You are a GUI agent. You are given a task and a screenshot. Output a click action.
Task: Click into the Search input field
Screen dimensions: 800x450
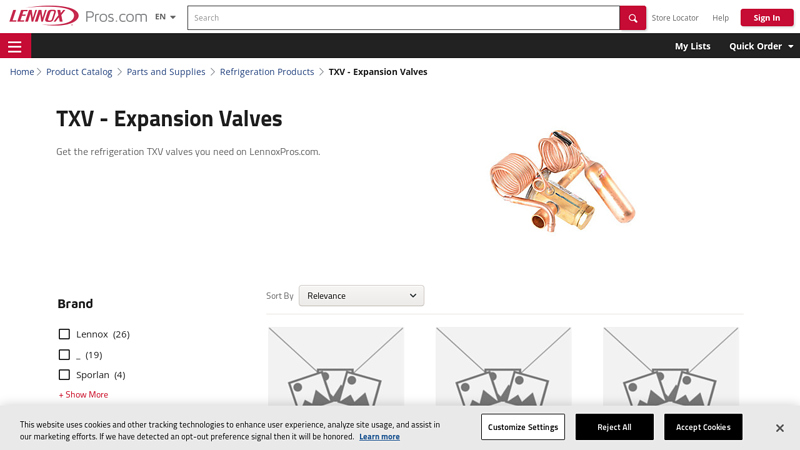(403, 18)
